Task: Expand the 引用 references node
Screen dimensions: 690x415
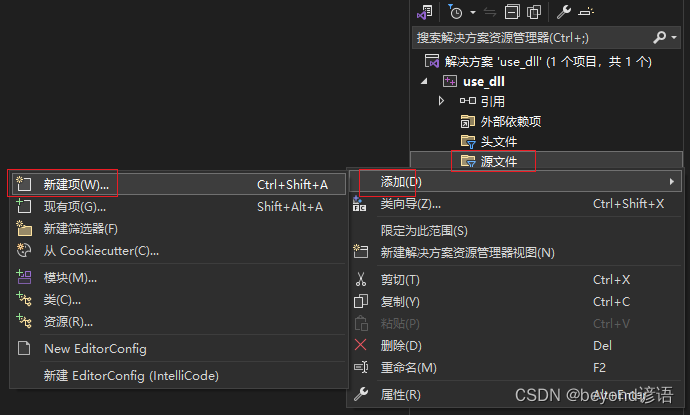Action: [x=441, y=101]
